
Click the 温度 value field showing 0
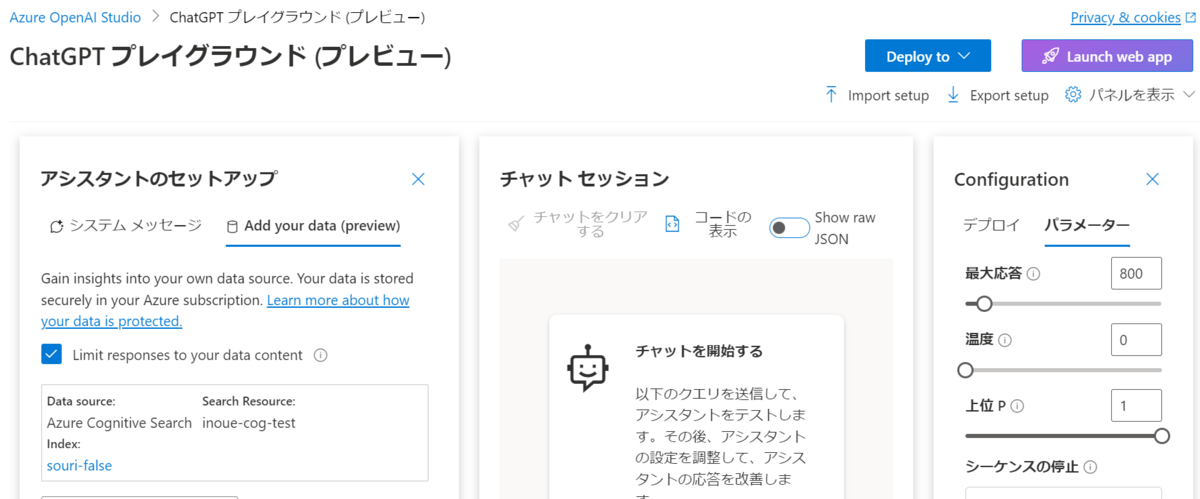coord(1136,340)
